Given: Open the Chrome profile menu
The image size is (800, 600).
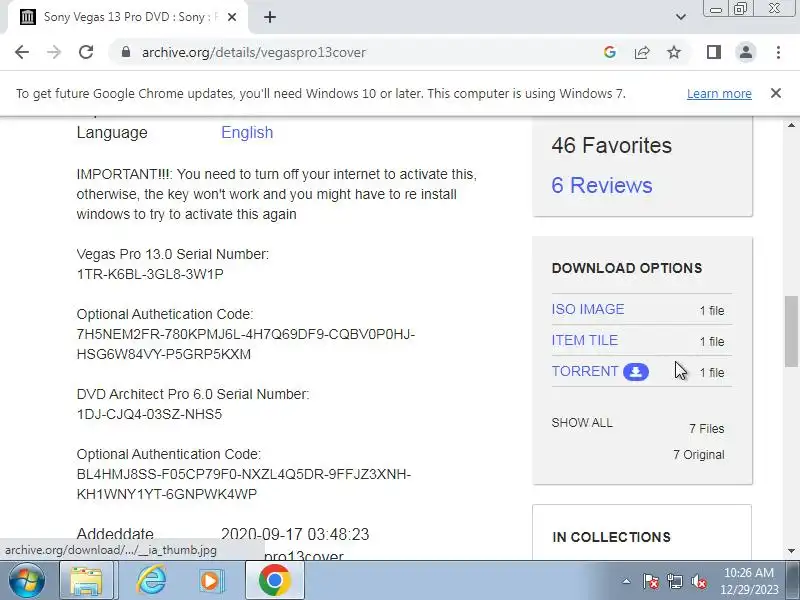Looking at the screenshot, I should click(x=745, y=52).
